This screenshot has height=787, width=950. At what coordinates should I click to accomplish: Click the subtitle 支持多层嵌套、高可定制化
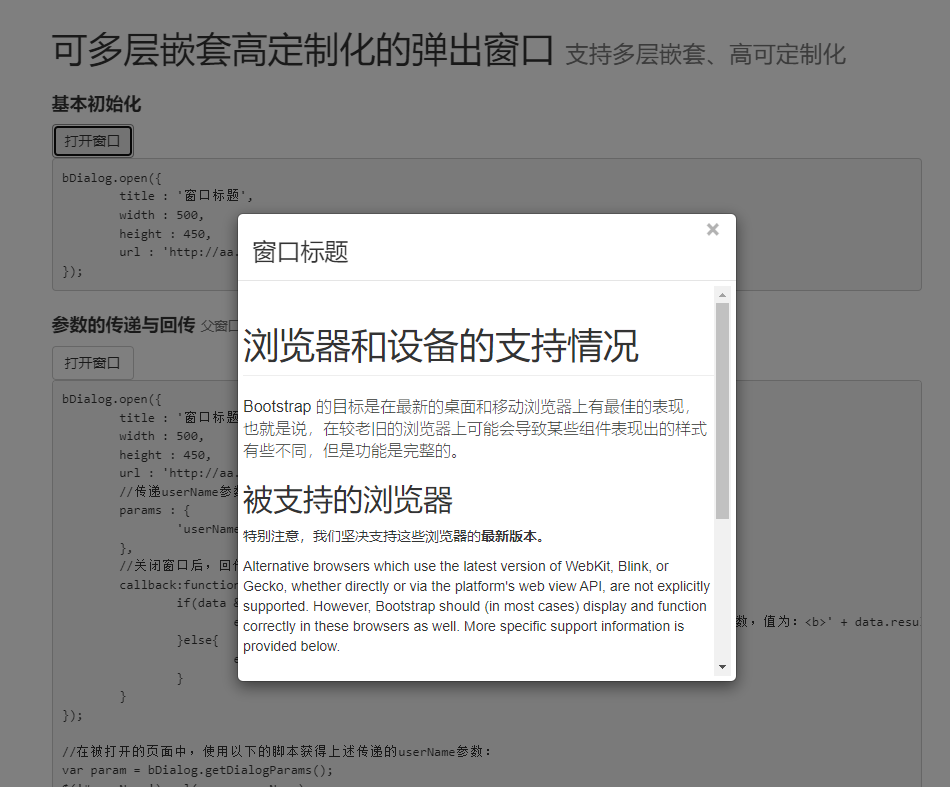pyautogui.click(x=705, y=55)
